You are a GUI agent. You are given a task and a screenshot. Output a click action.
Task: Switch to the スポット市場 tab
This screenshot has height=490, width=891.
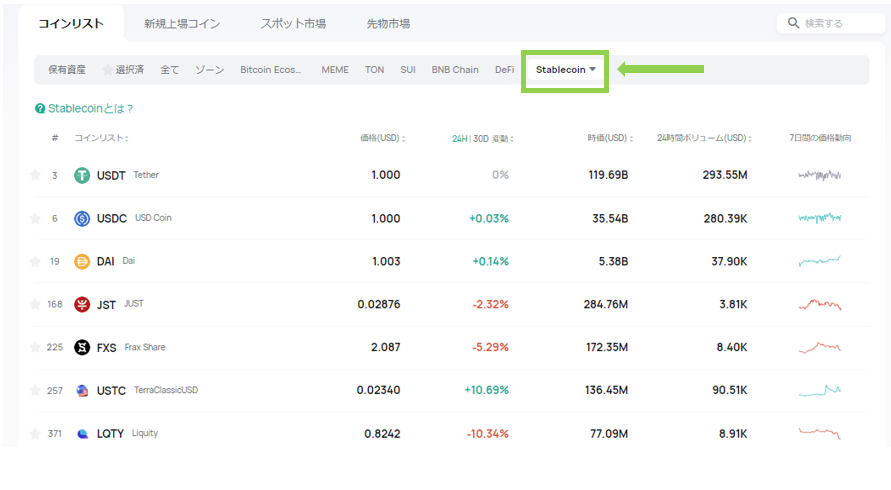293,23
